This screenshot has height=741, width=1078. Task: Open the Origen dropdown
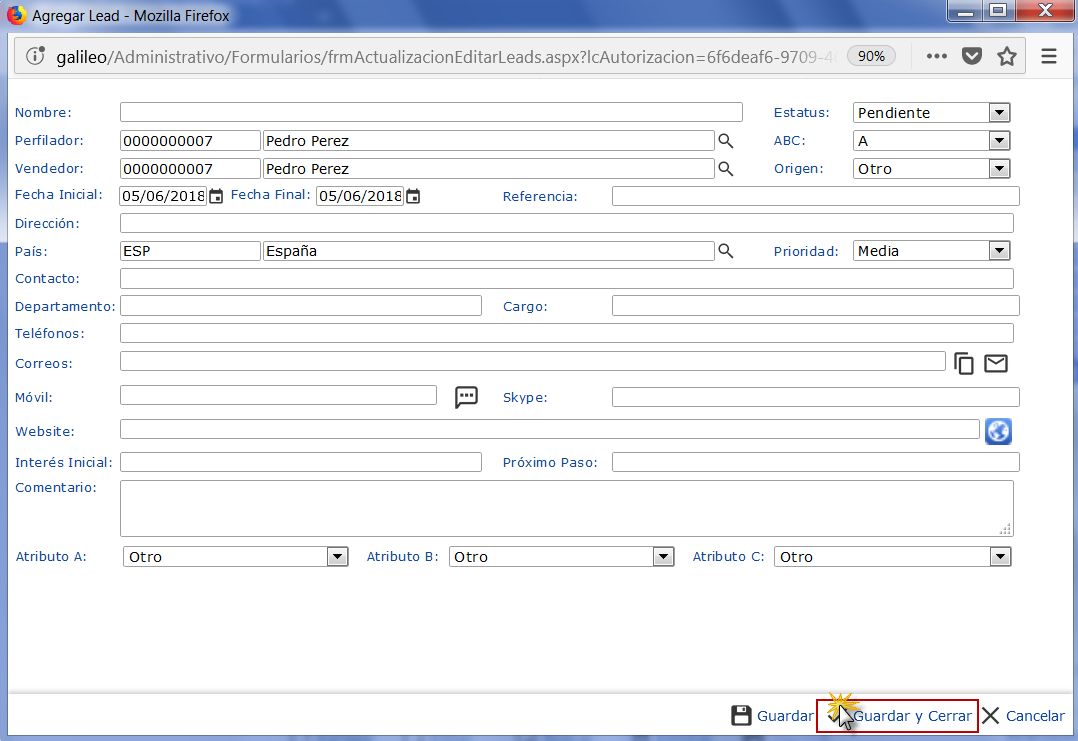click(x=932, y=168)
